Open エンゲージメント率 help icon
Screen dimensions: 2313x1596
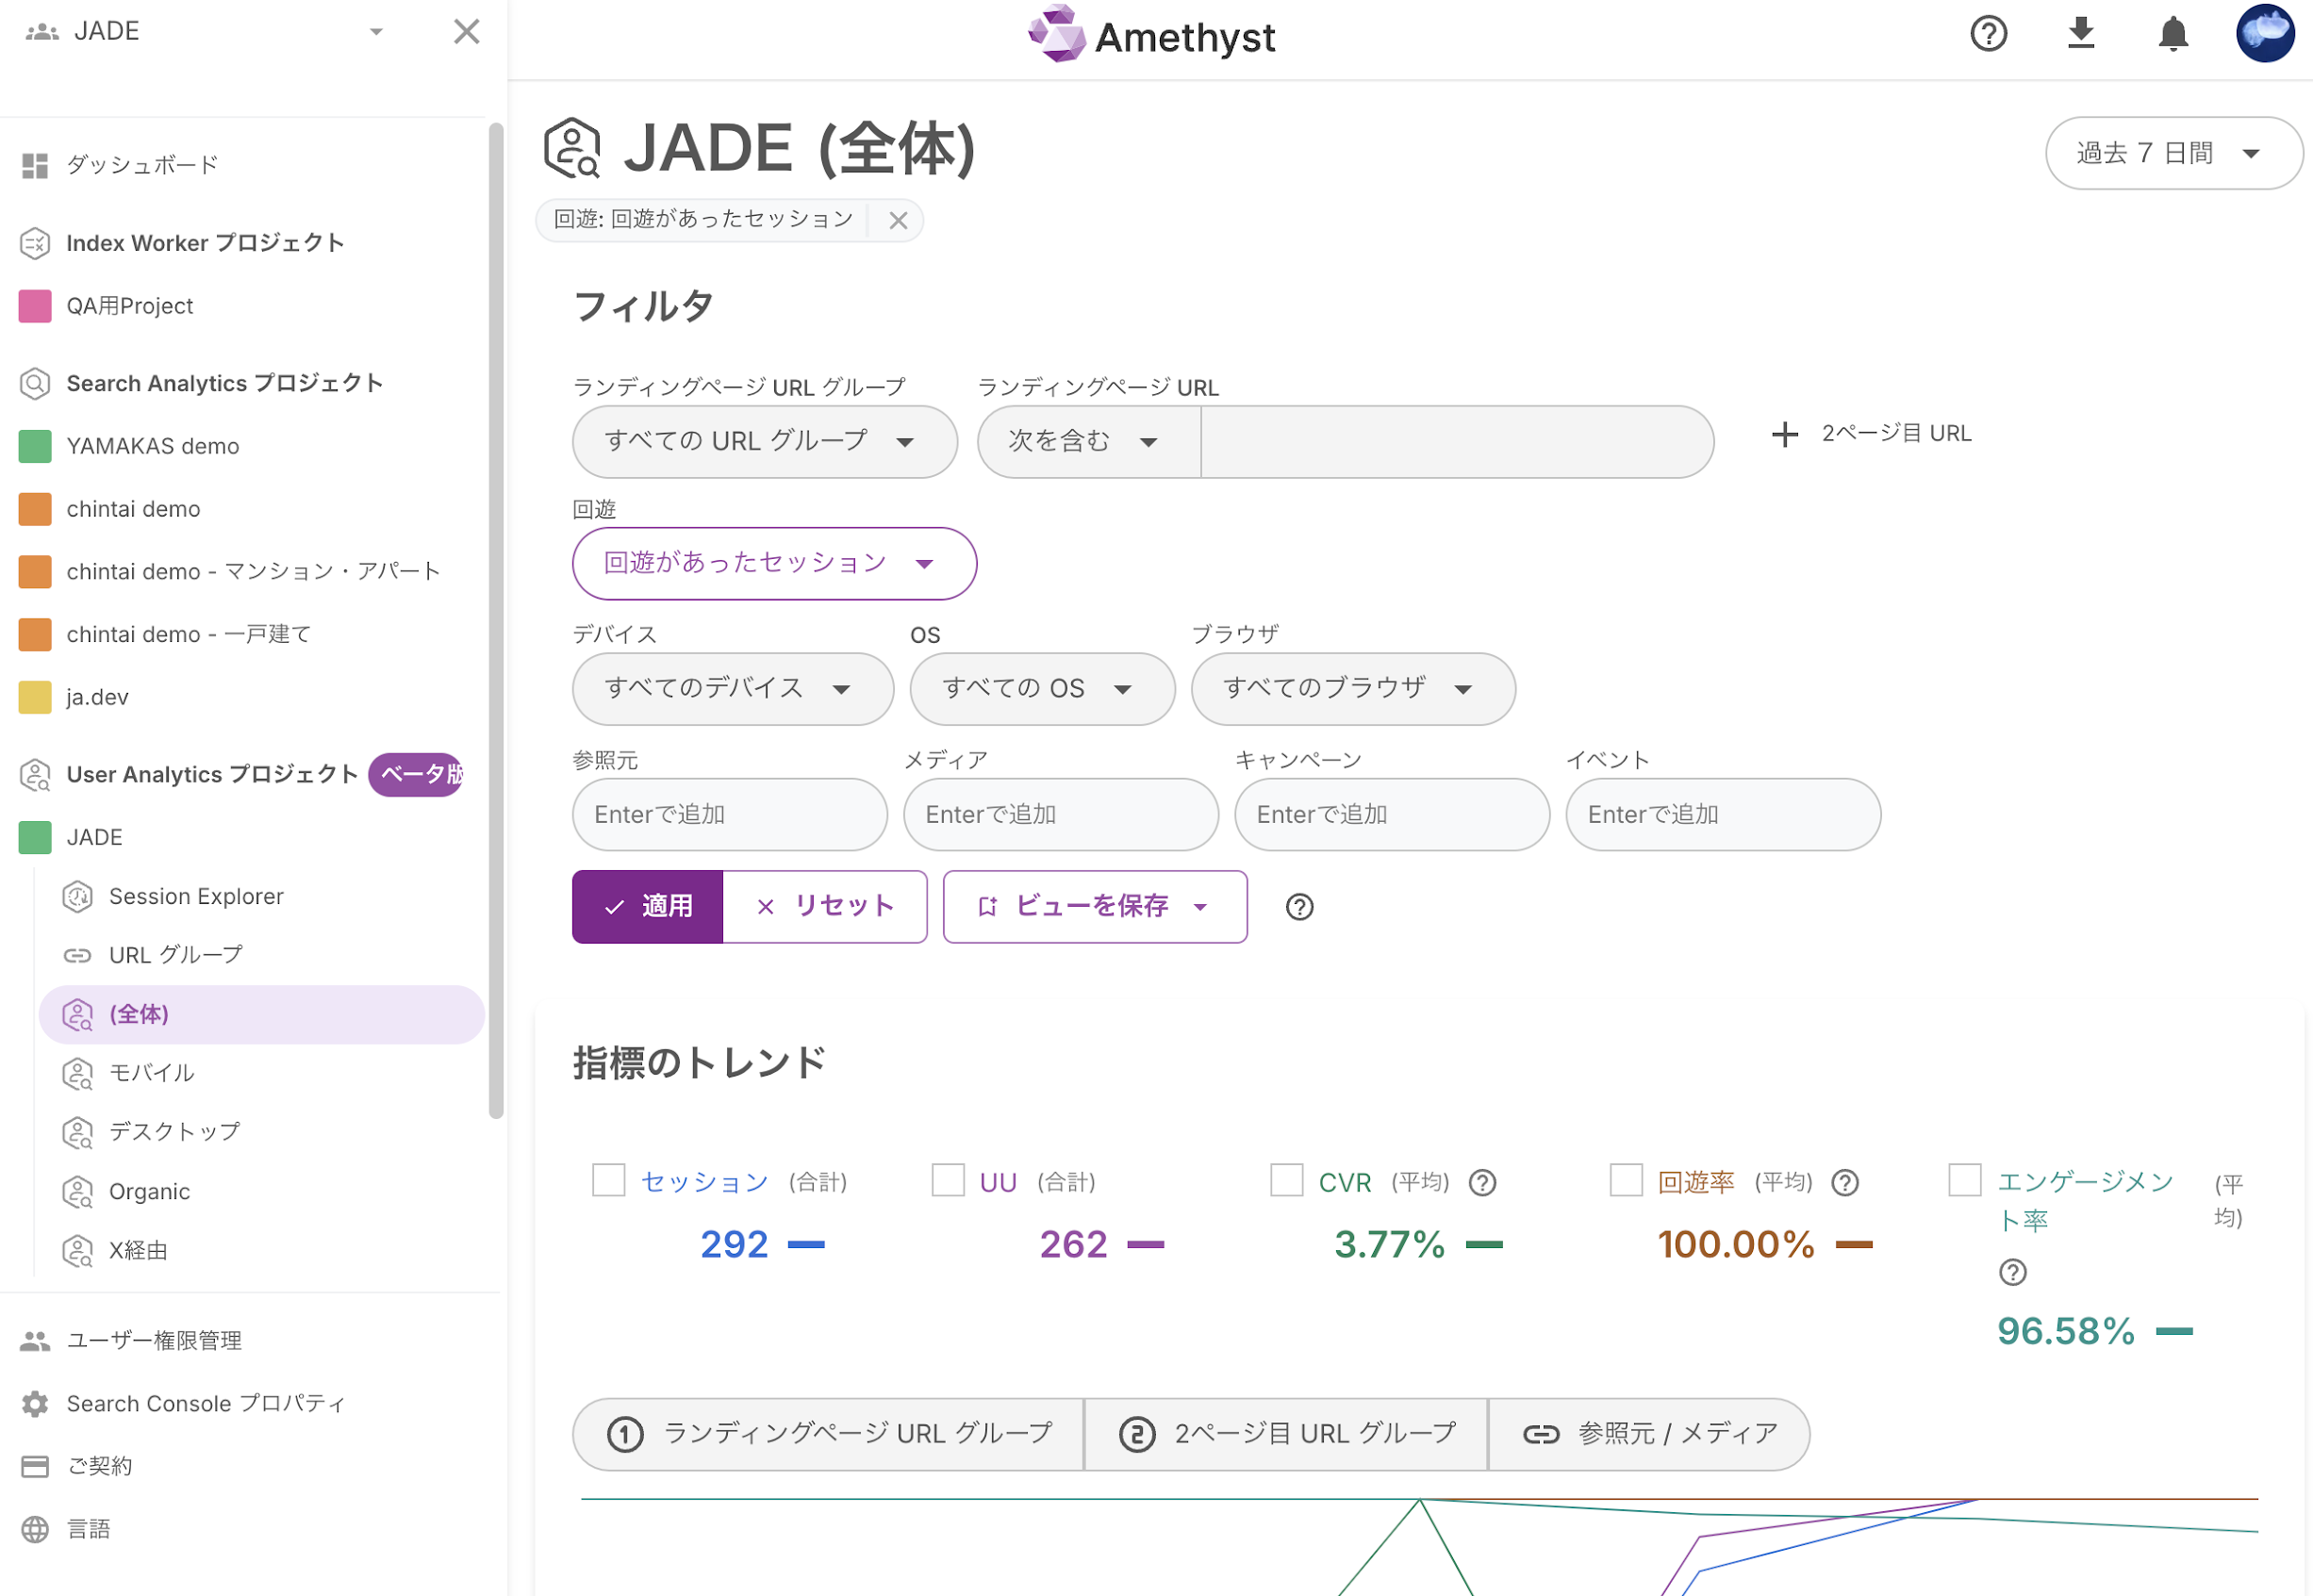(x=2011, y=1272)
